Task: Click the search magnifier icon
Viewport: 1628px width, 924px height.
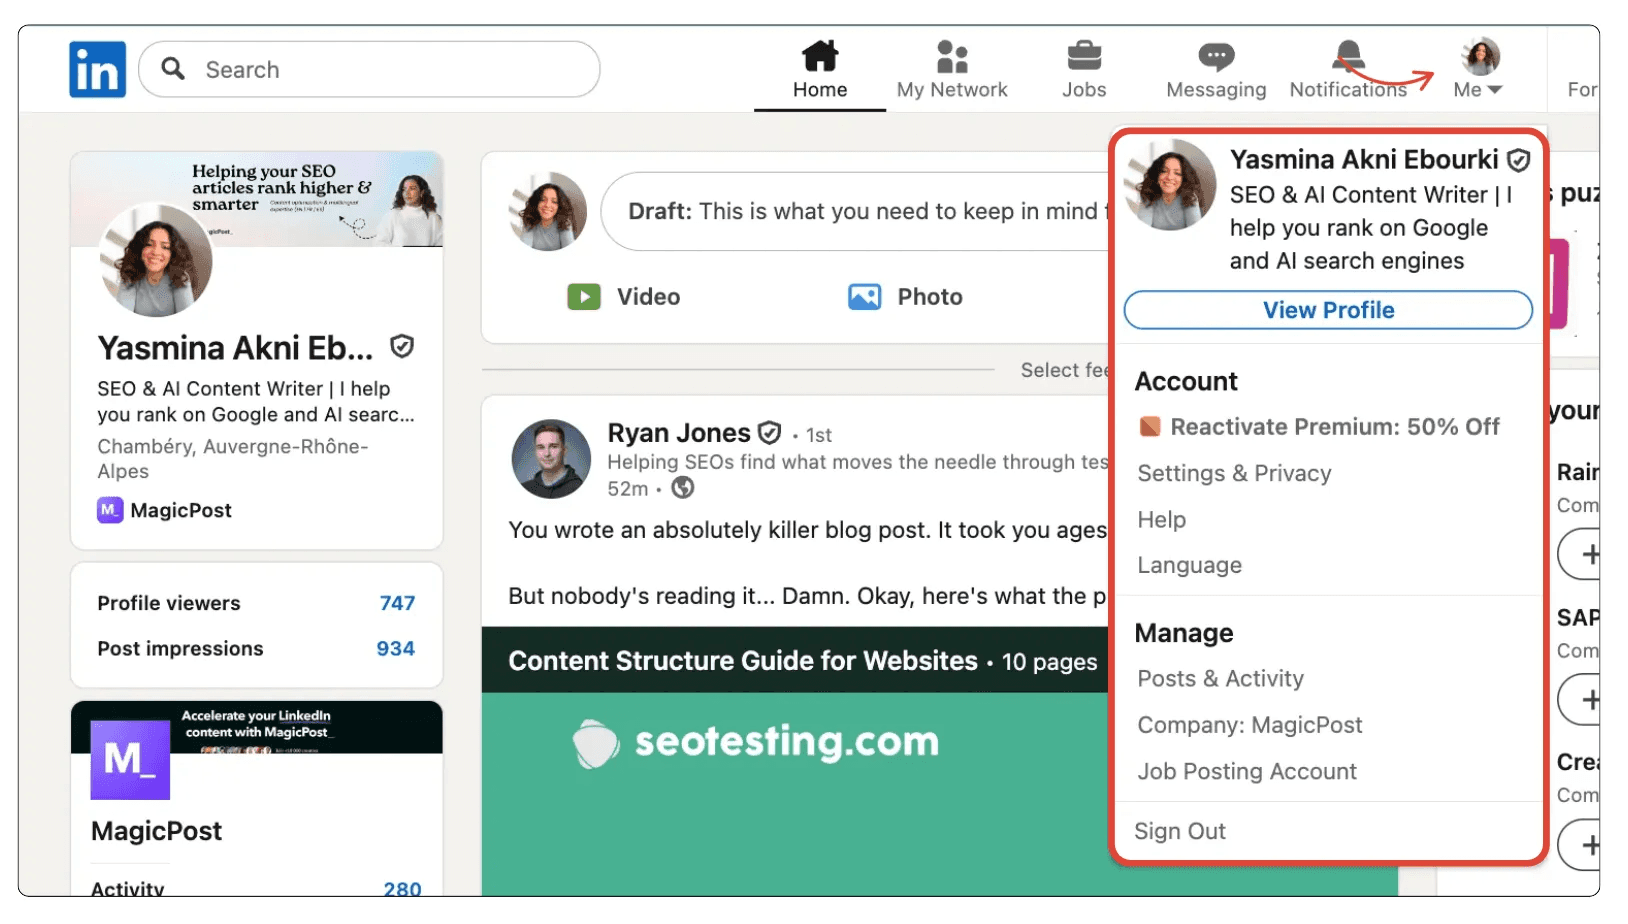Action: click(173, 68)
